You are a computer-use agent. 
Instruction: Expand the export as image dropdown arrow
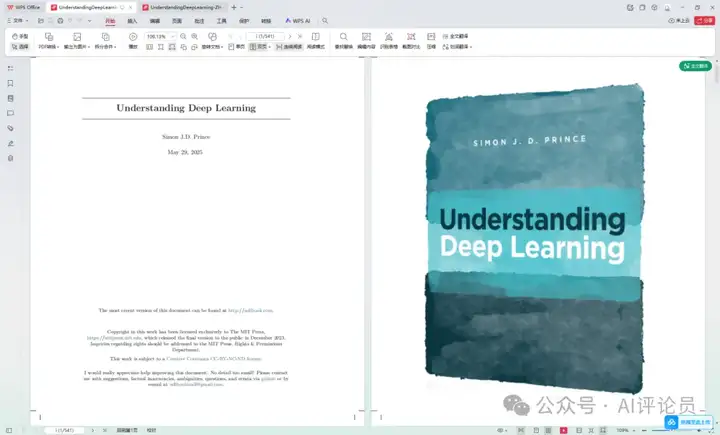tap(89, 47)
